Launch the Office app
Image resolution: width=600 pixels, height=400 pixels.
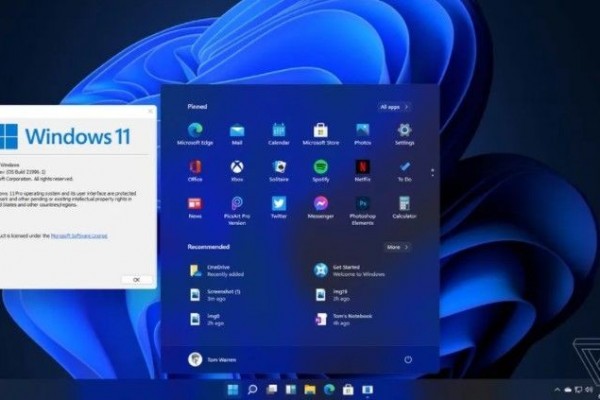195,171
